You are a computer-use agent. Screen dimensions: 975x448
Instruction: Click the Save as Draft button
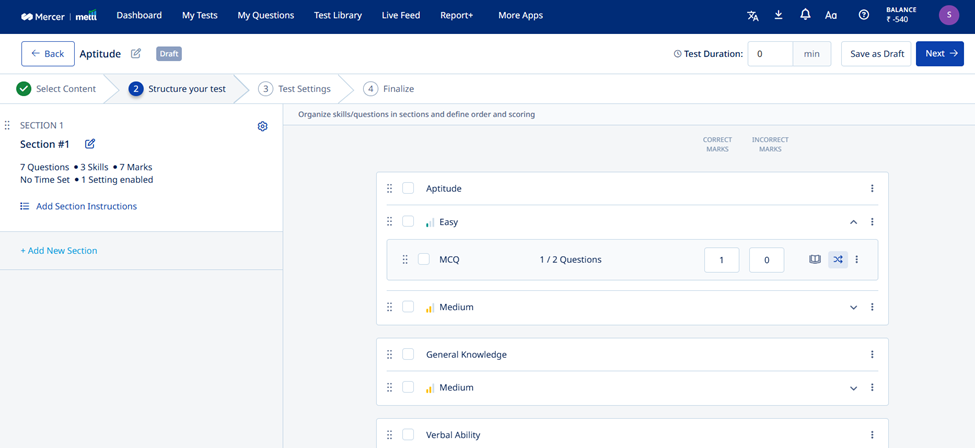click(x=877, y=54)
